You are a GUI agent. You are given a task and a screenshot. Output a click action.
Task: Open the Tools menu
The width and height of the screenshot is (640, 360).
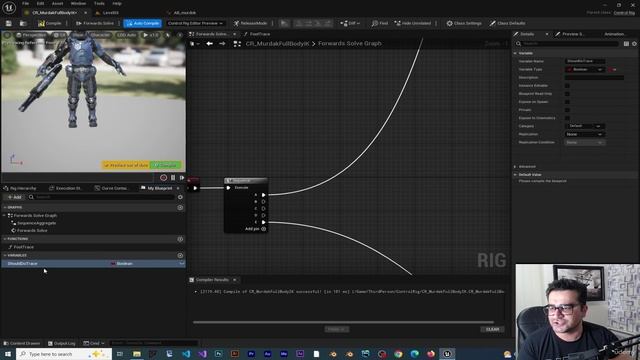[x=99, y=3]
